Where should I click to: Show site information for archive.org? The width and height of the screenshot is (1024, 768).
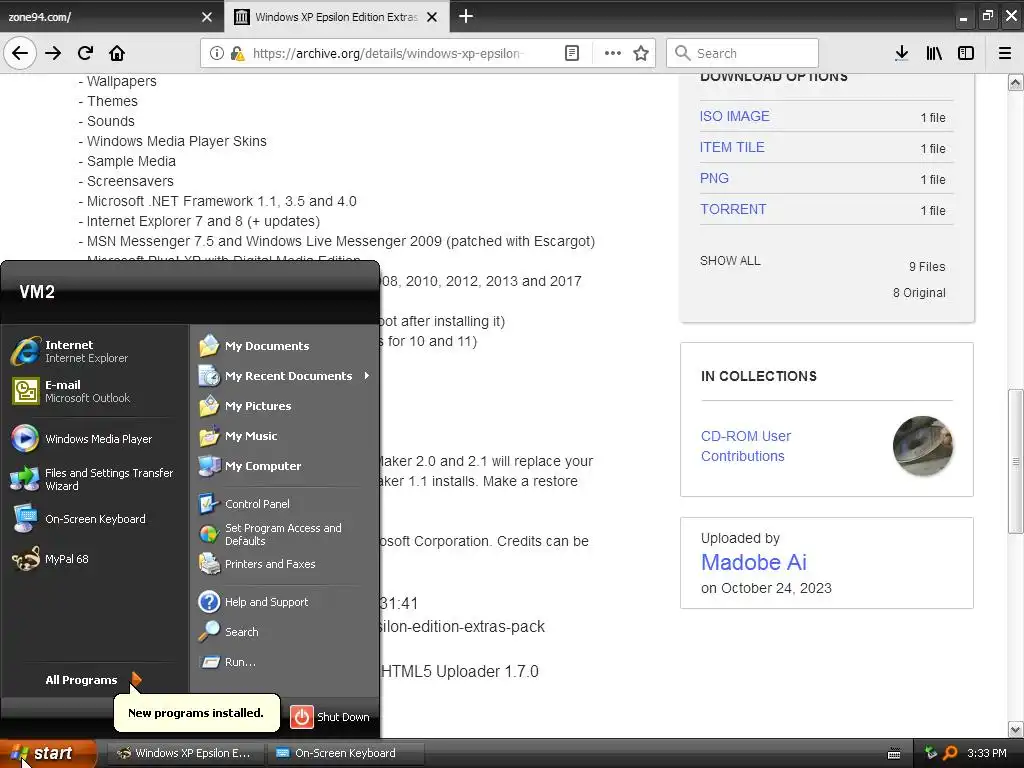point(216,53)
